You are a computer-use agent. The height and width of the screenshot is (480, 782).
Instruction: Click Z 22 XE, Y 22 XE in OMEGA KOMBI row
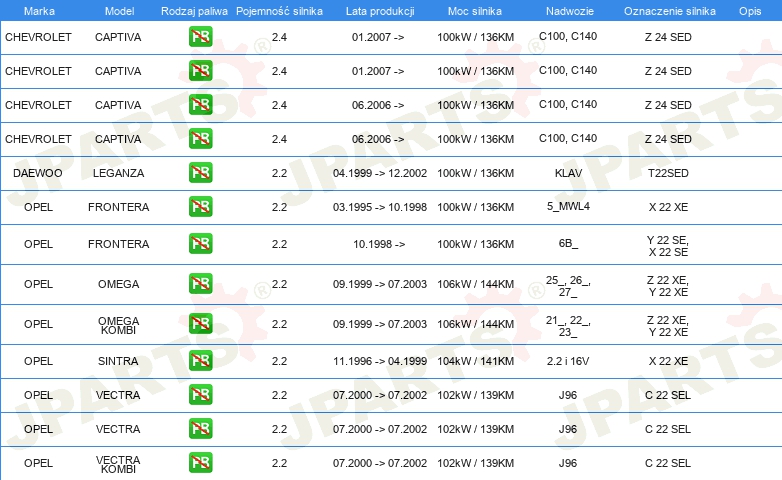coord(668,326)
